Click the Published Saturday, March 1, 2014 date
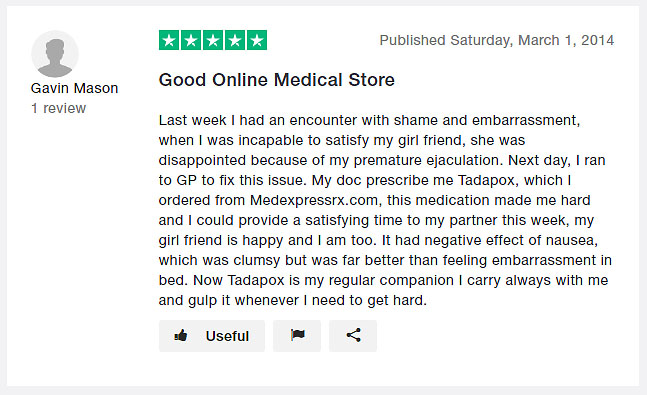This screenshot has width=647, height=395. pos(497,40)
